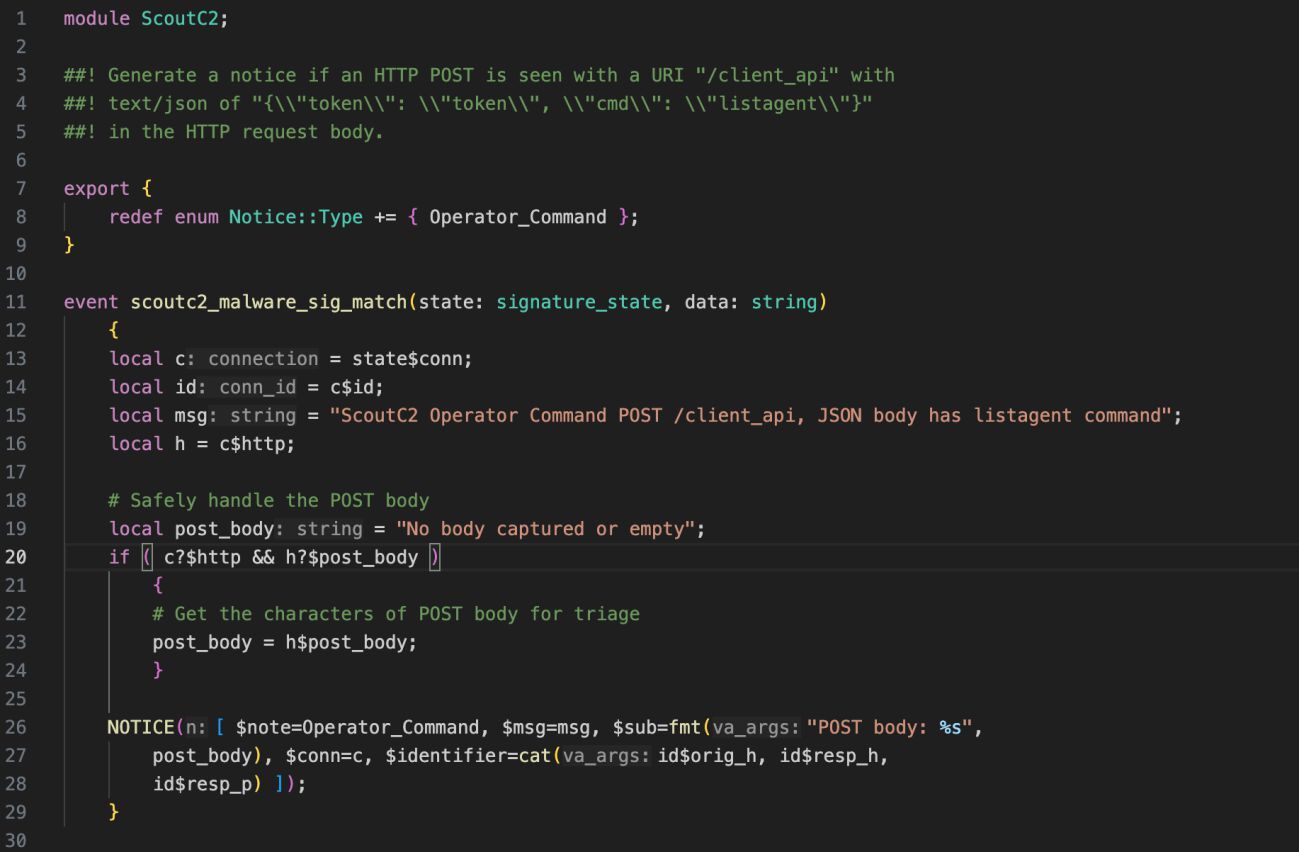
Task: Click the text/json comment on line 4
Action: coord(468,103)
